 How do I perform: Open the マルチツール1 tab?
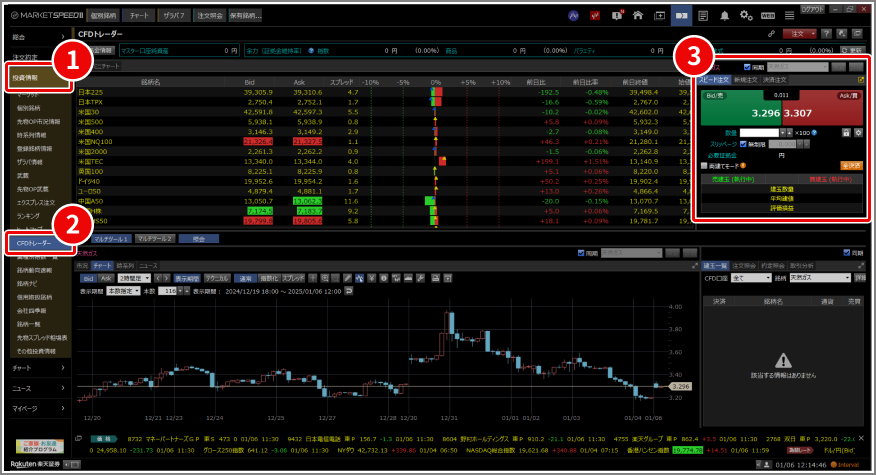point(111,239)
